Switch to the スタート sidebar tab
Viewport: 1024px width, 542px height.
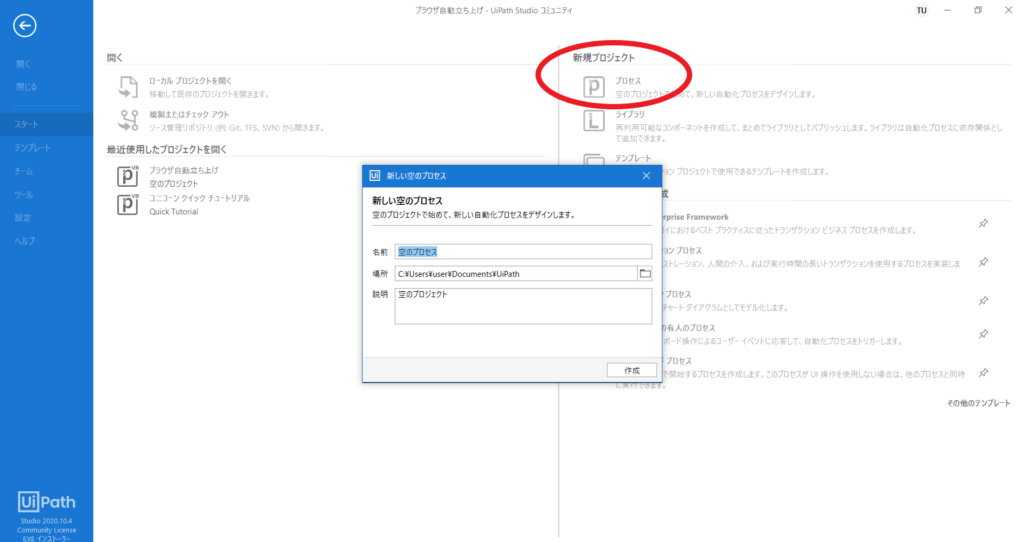click(46, 124)
